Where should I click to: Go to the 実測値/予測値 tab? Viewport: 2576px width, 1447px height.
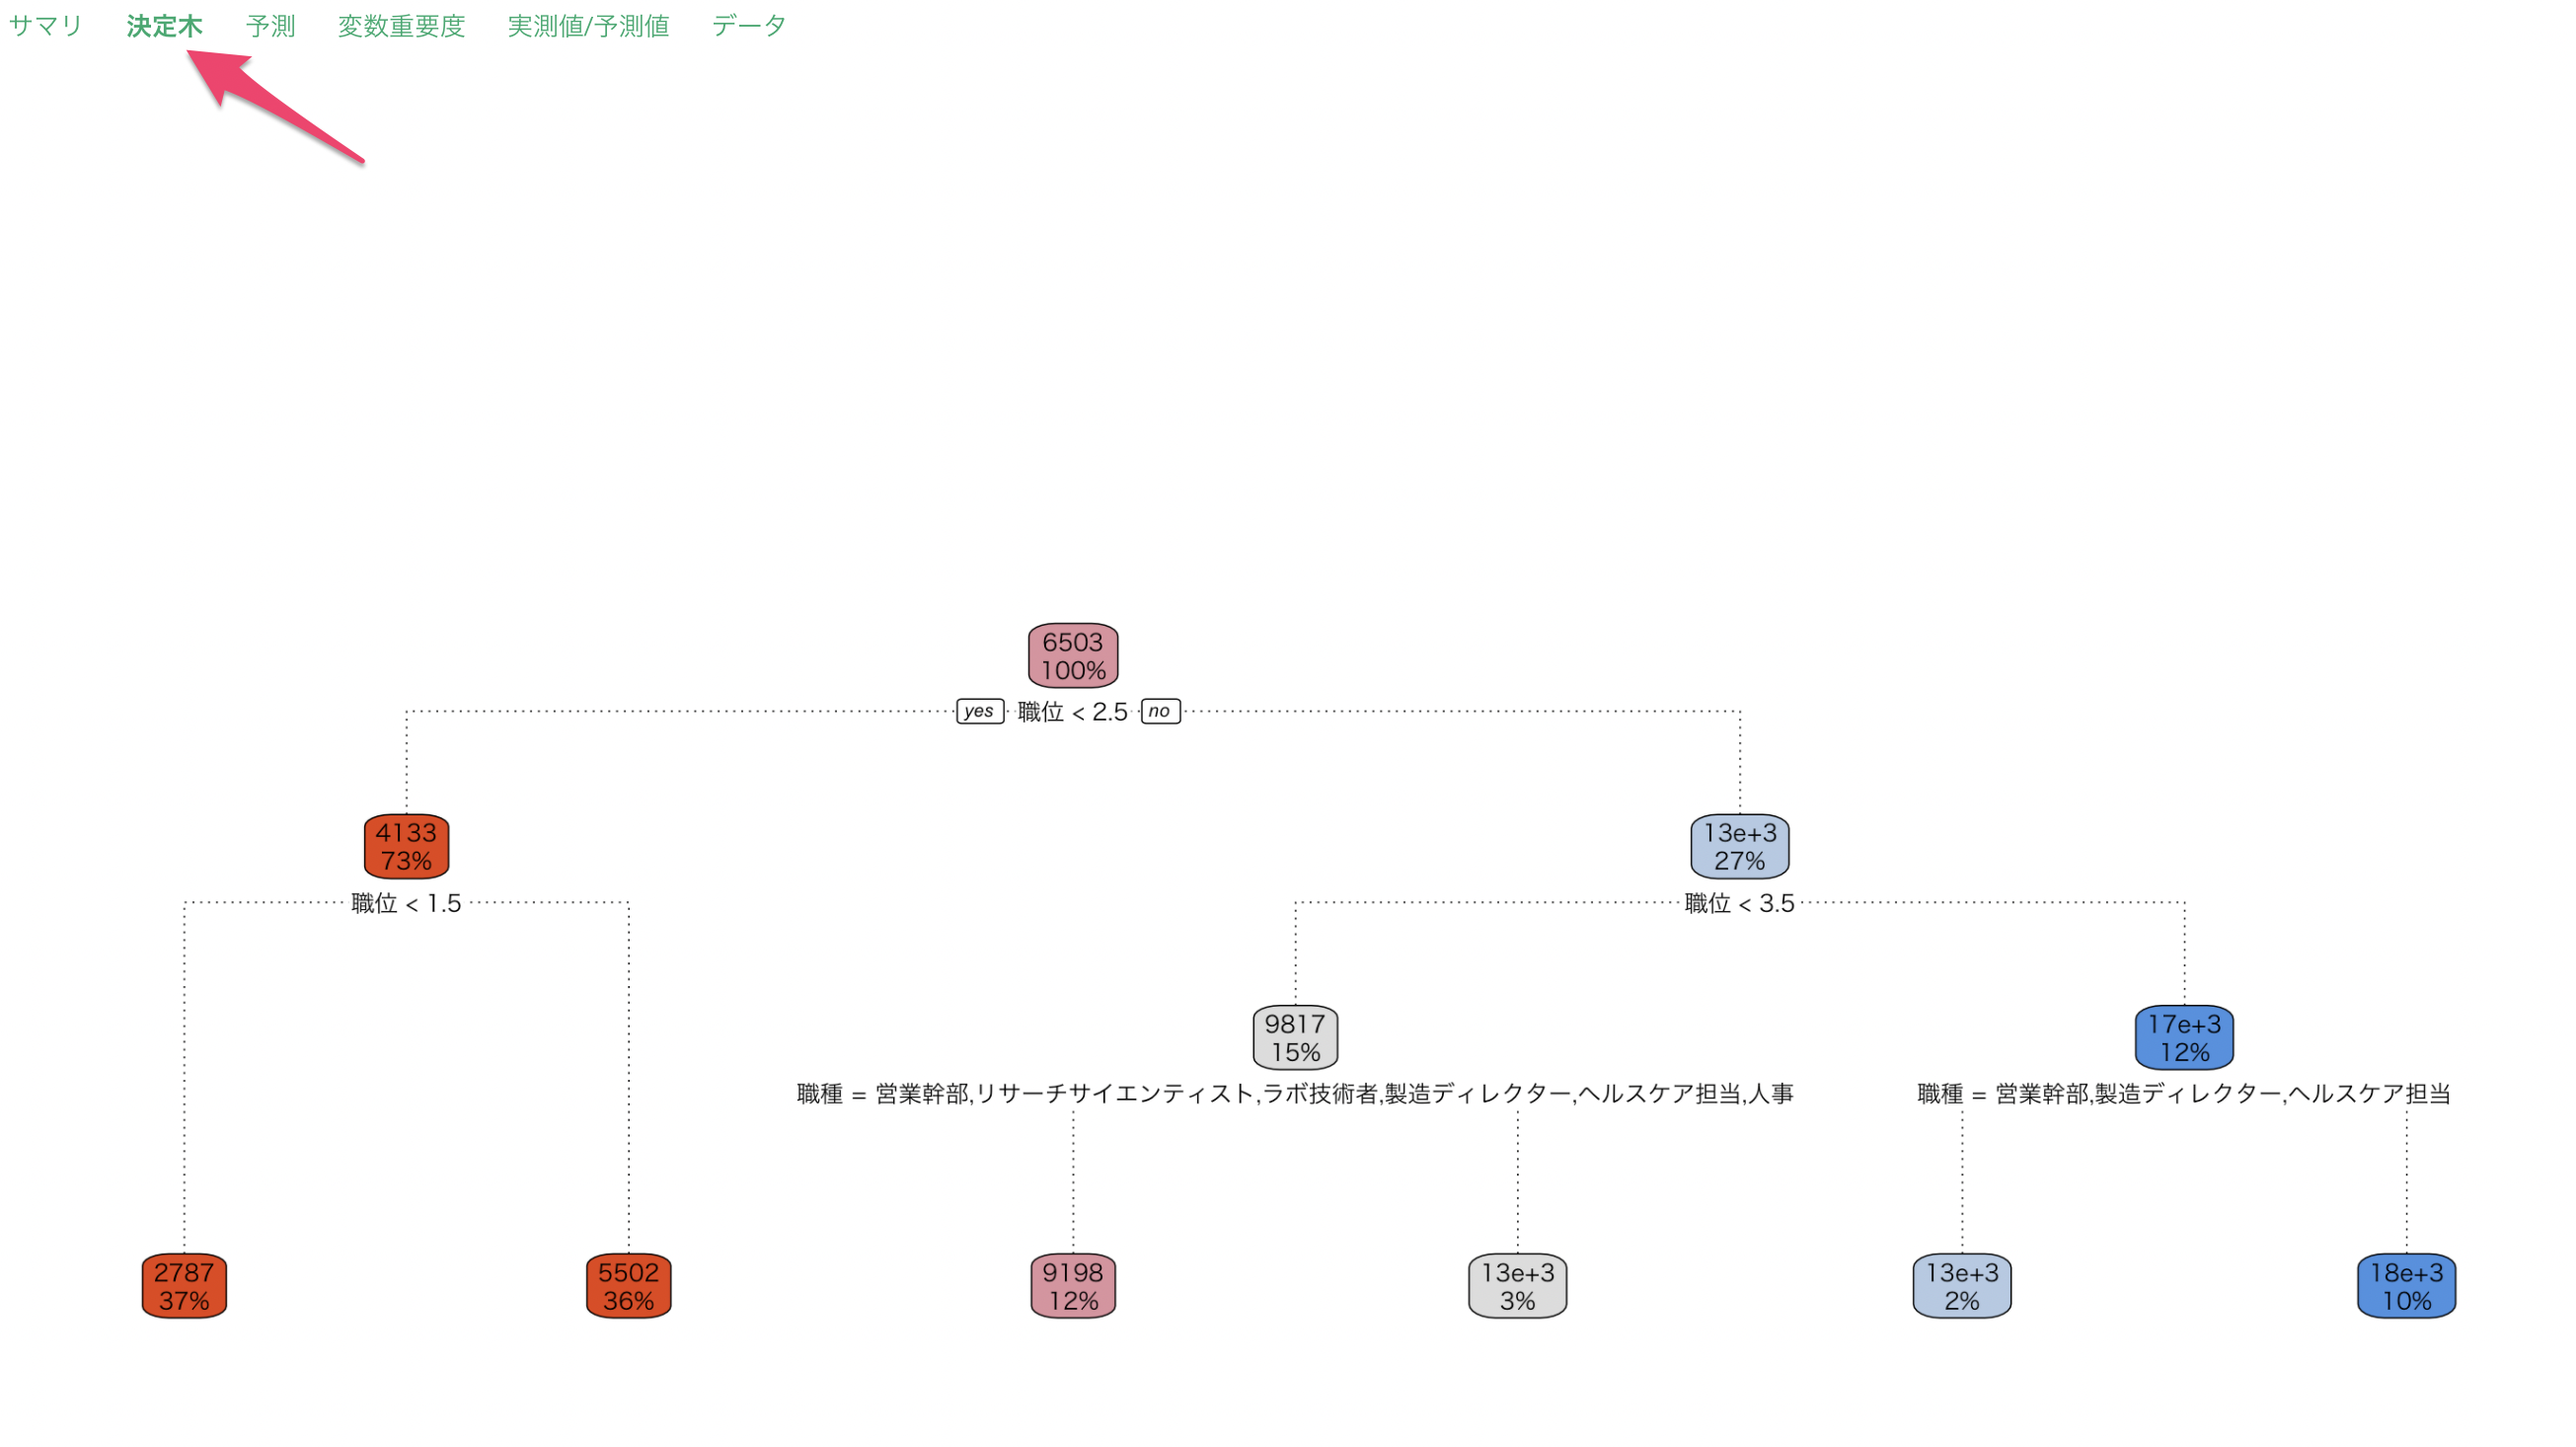[588, 26]
